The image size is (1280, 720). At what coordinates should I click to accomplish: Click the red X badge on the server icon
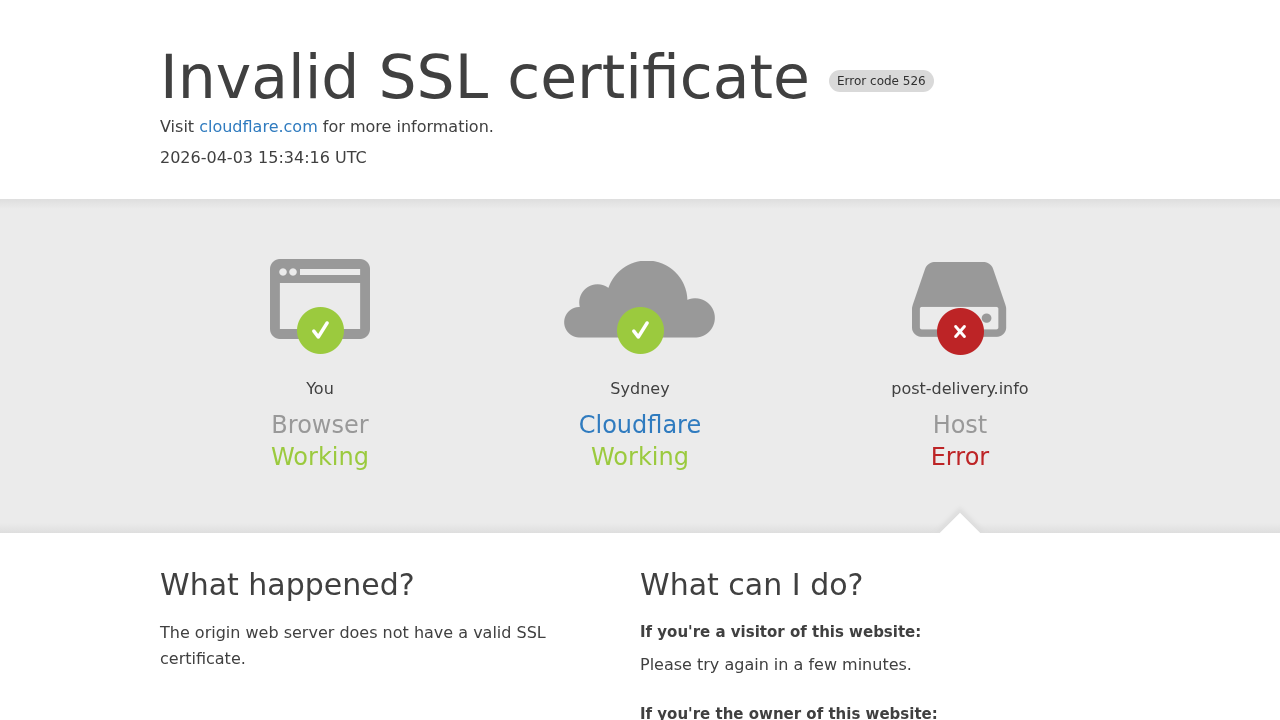coord(961,329)
